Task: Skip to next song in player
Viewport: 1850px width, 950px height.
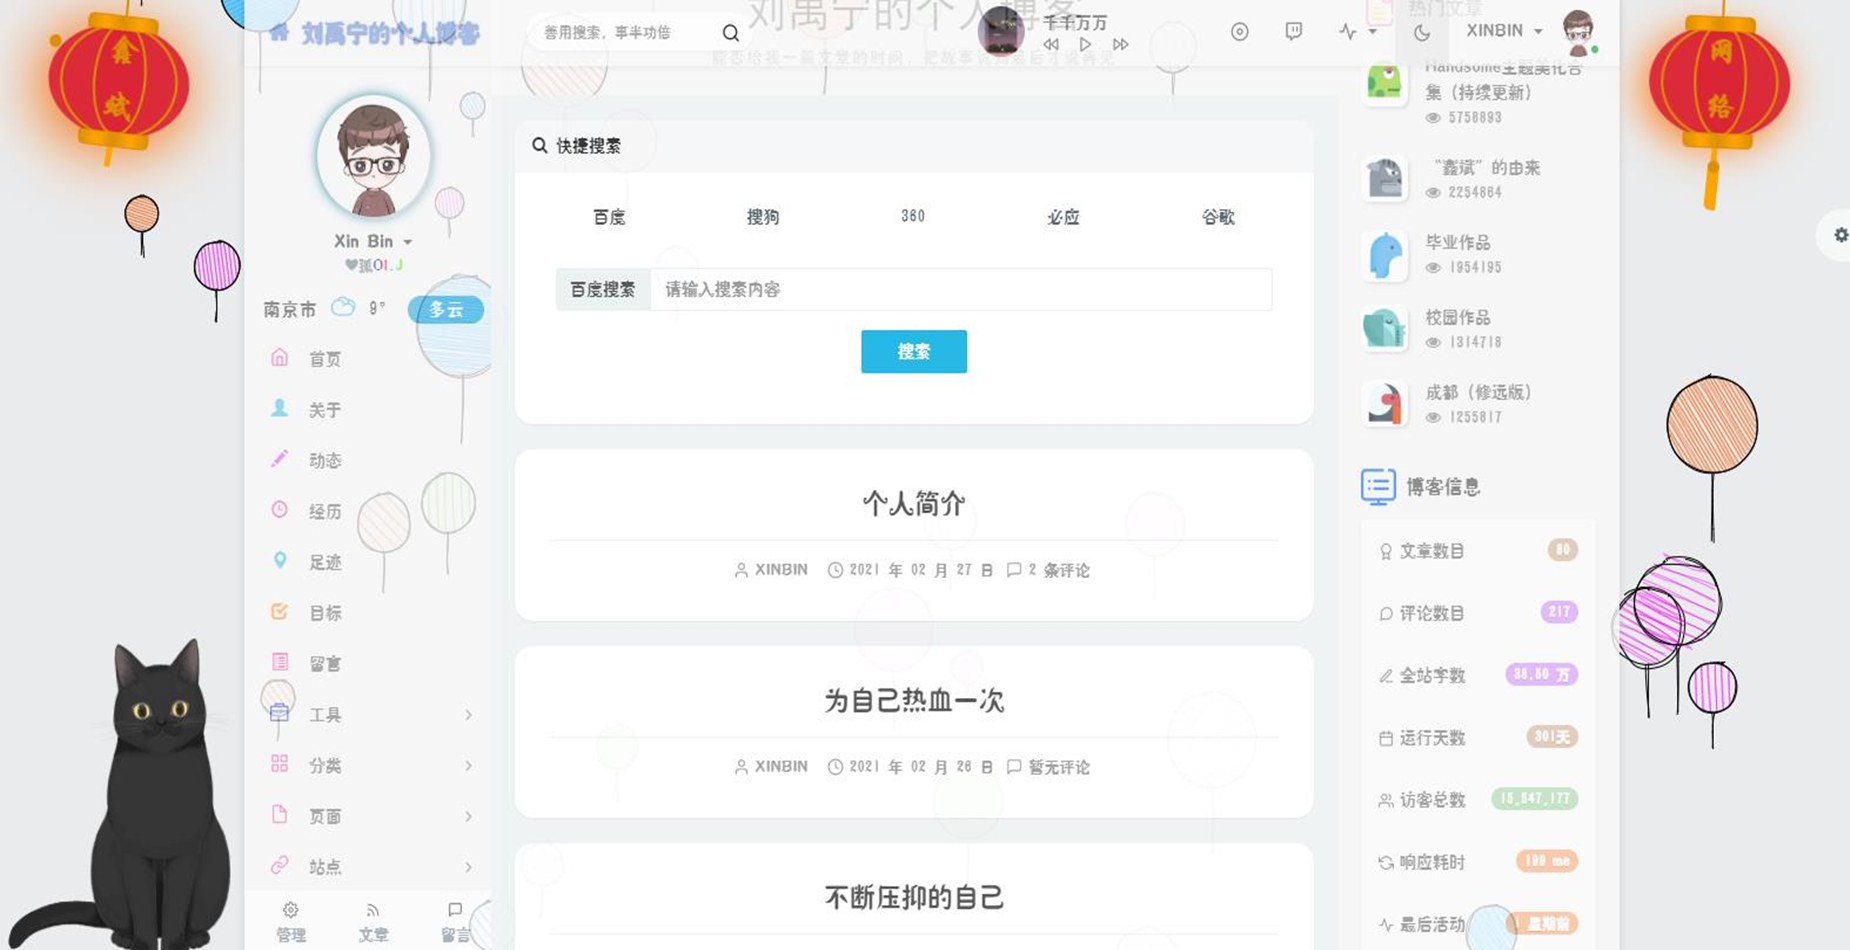Action: [1120, 45]
